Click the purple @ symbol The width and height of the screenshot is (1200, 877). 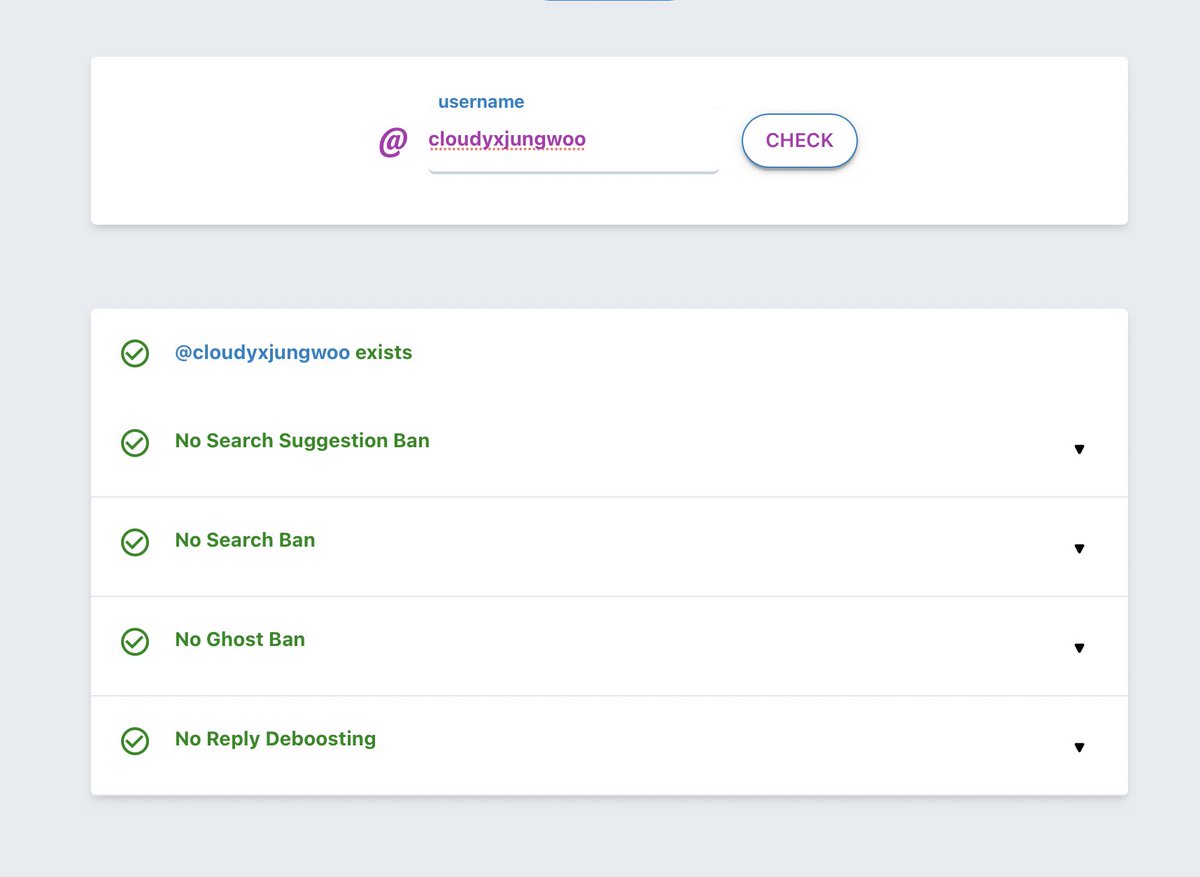click(393, 142)
